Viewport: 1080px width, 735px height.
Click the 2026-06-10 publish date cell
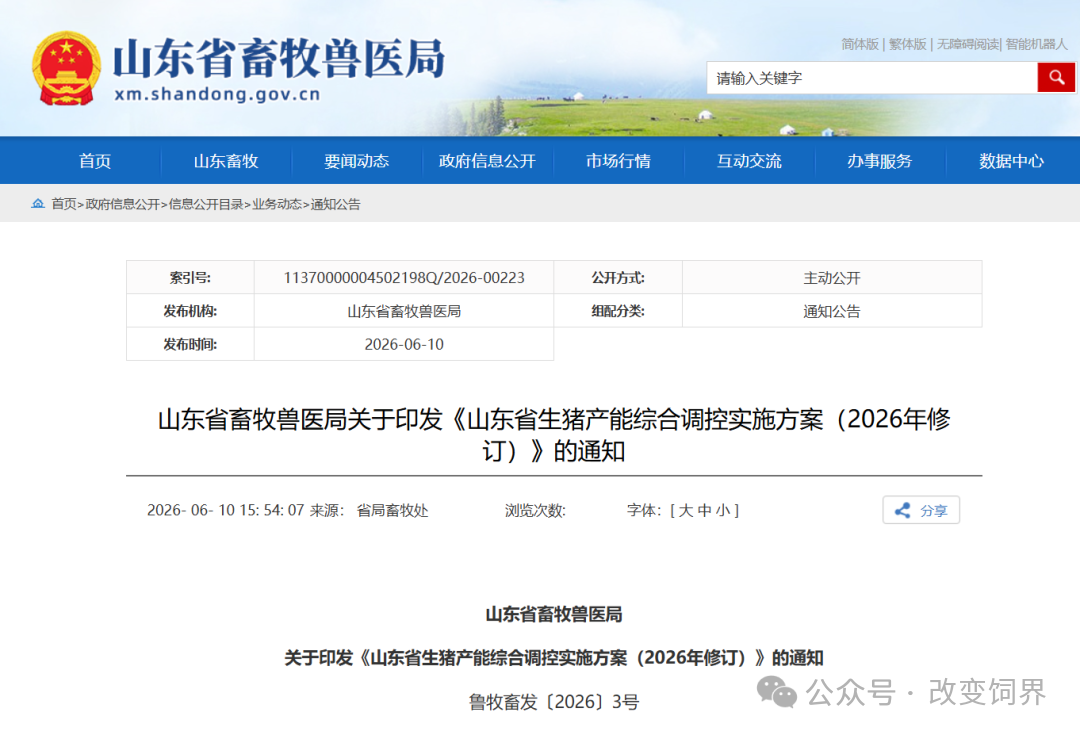[x=404, y=344]
